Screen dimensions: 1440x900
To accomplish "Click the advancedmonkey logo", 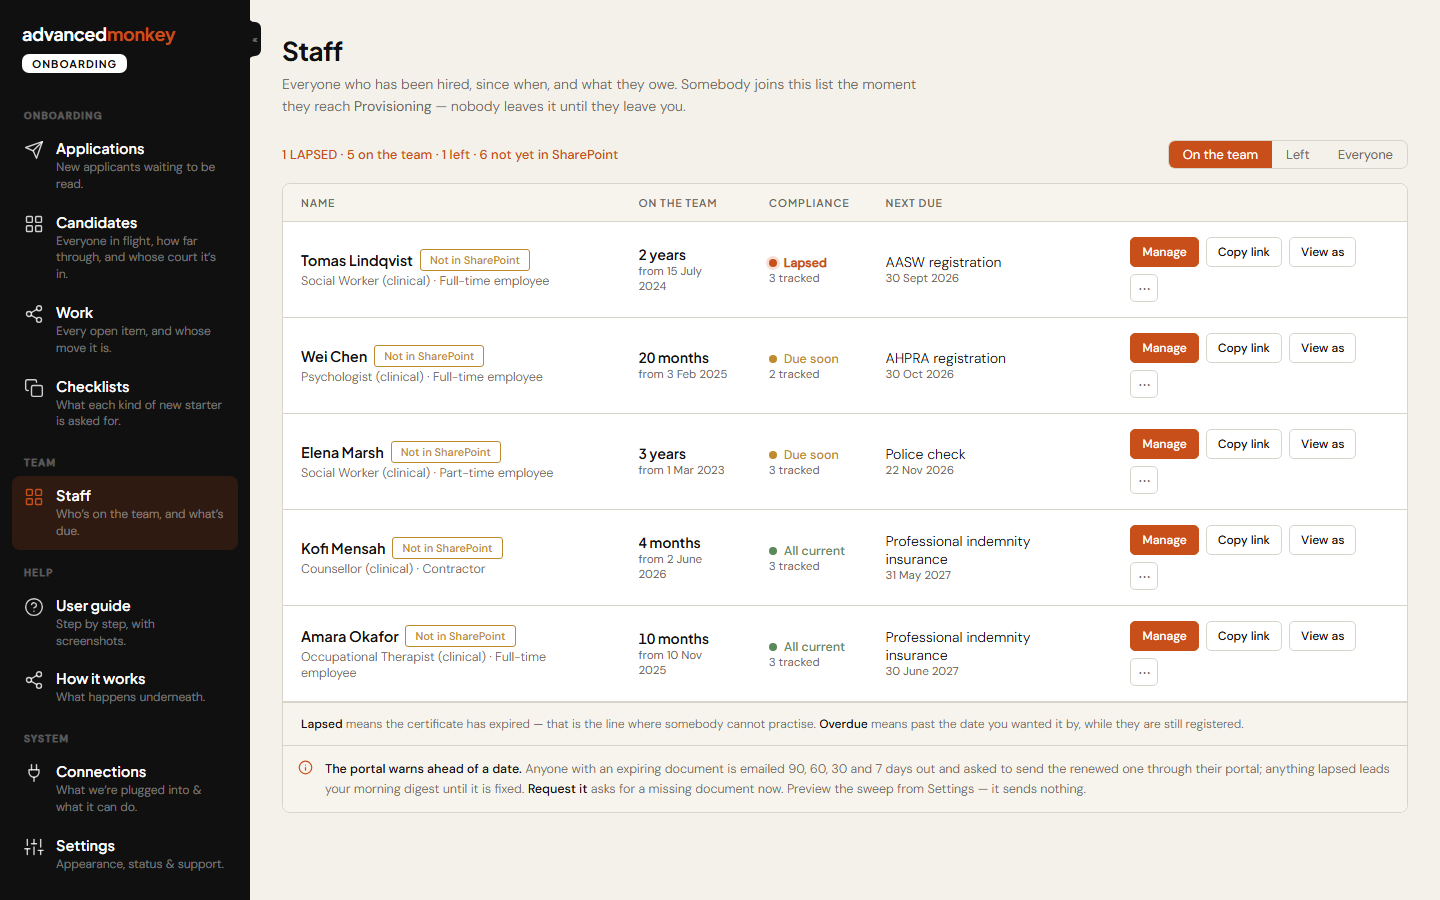I will [x=99, y=35].
